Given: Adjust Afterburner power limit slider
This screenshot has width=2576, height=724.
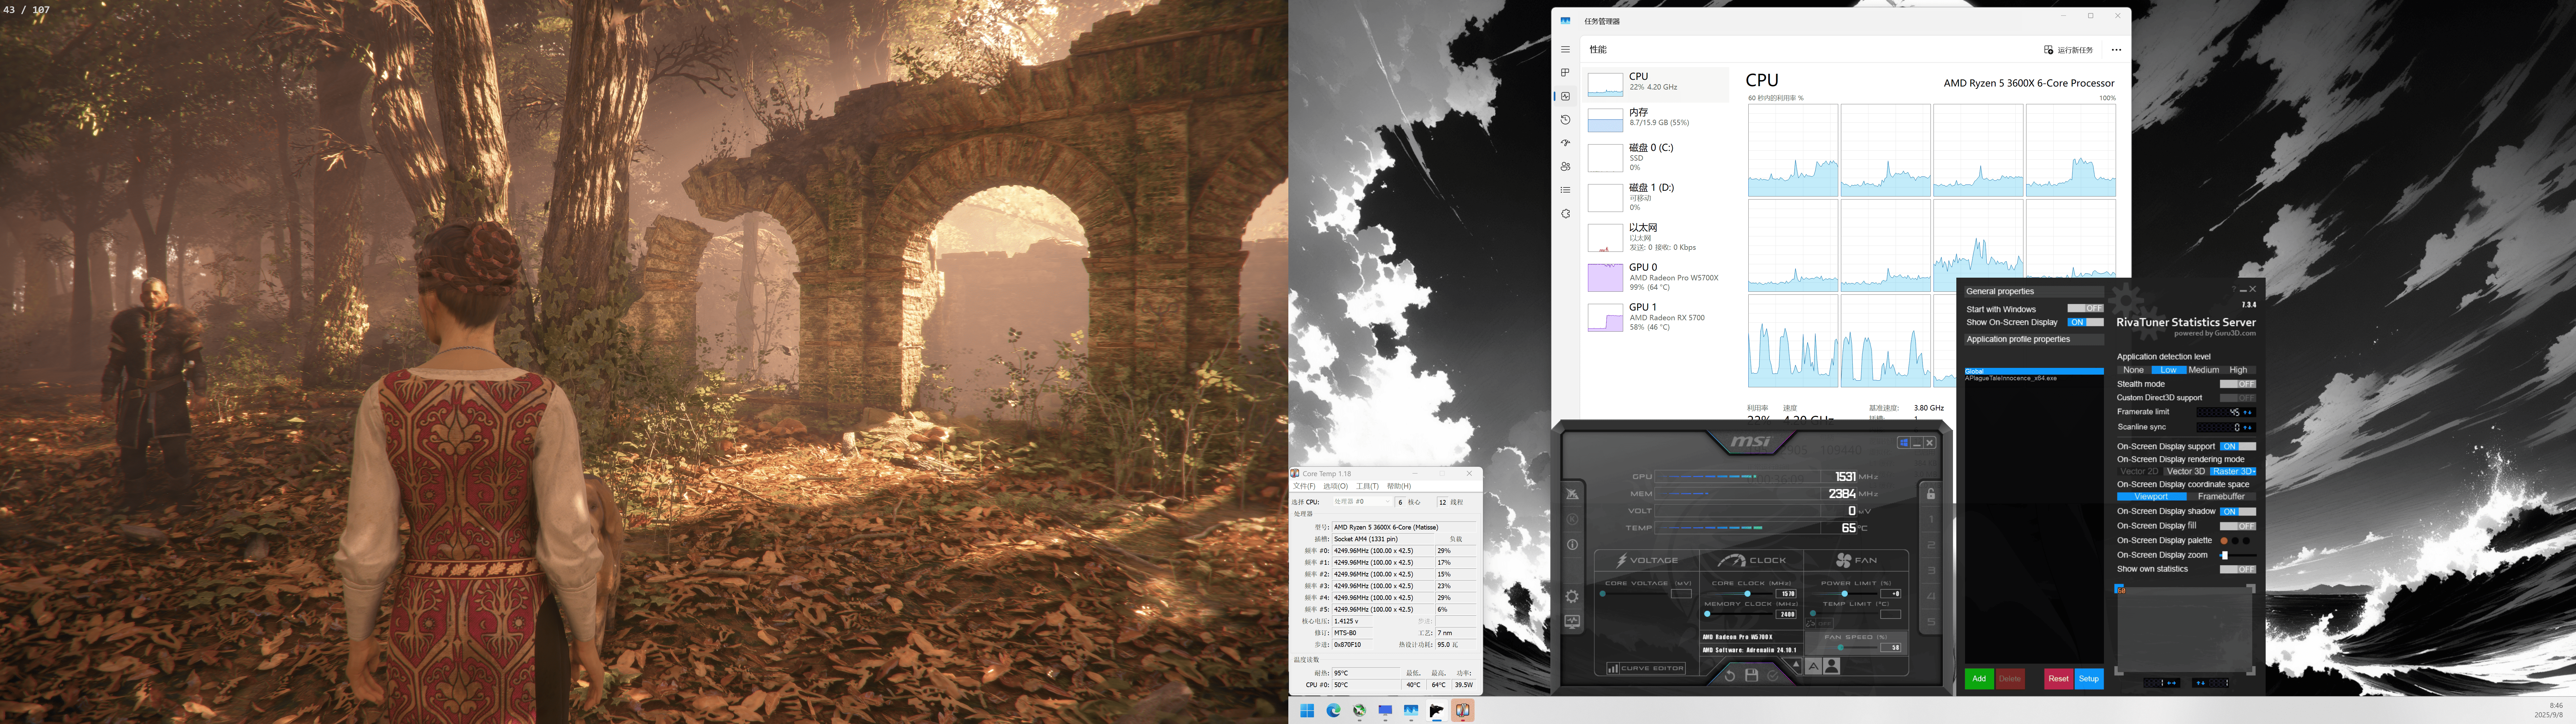Looking at the screenshot, I should 1845,594.
